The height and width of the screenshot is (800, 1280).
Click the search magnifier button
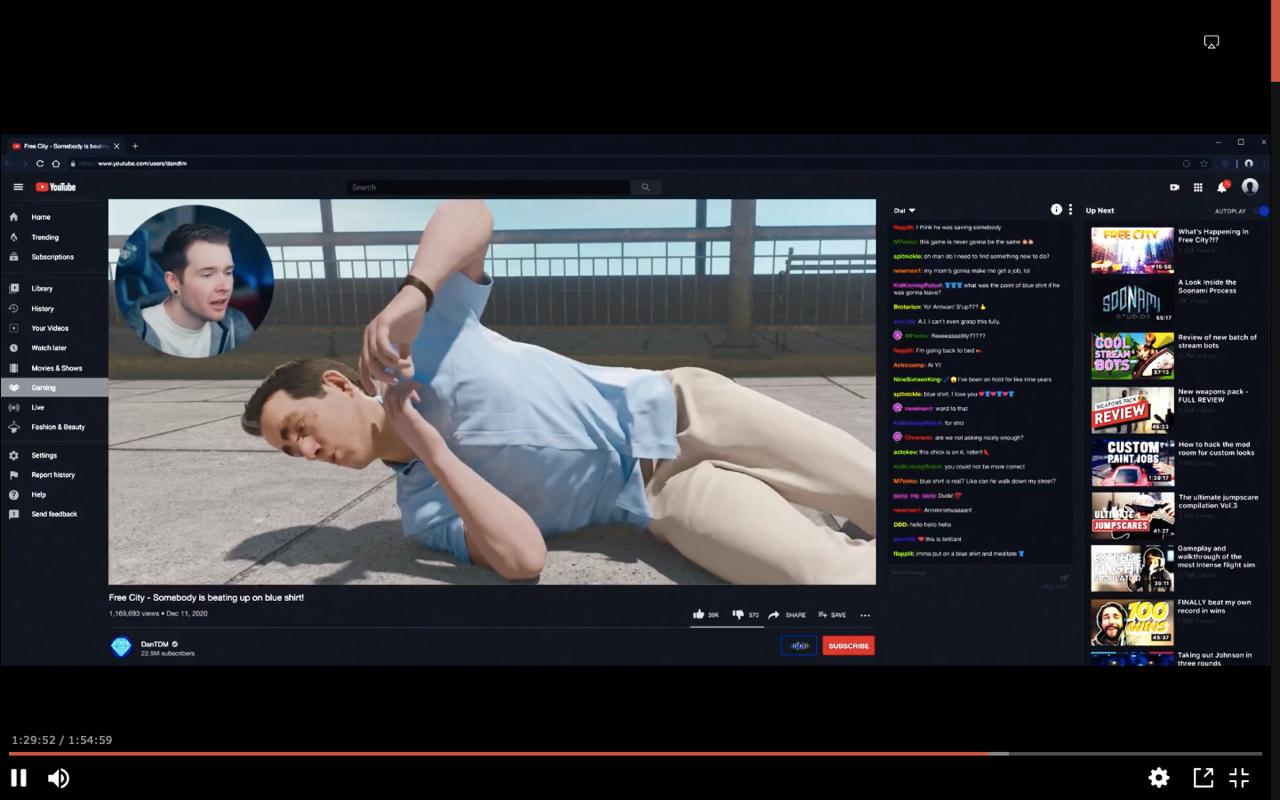tap(645, 187)
